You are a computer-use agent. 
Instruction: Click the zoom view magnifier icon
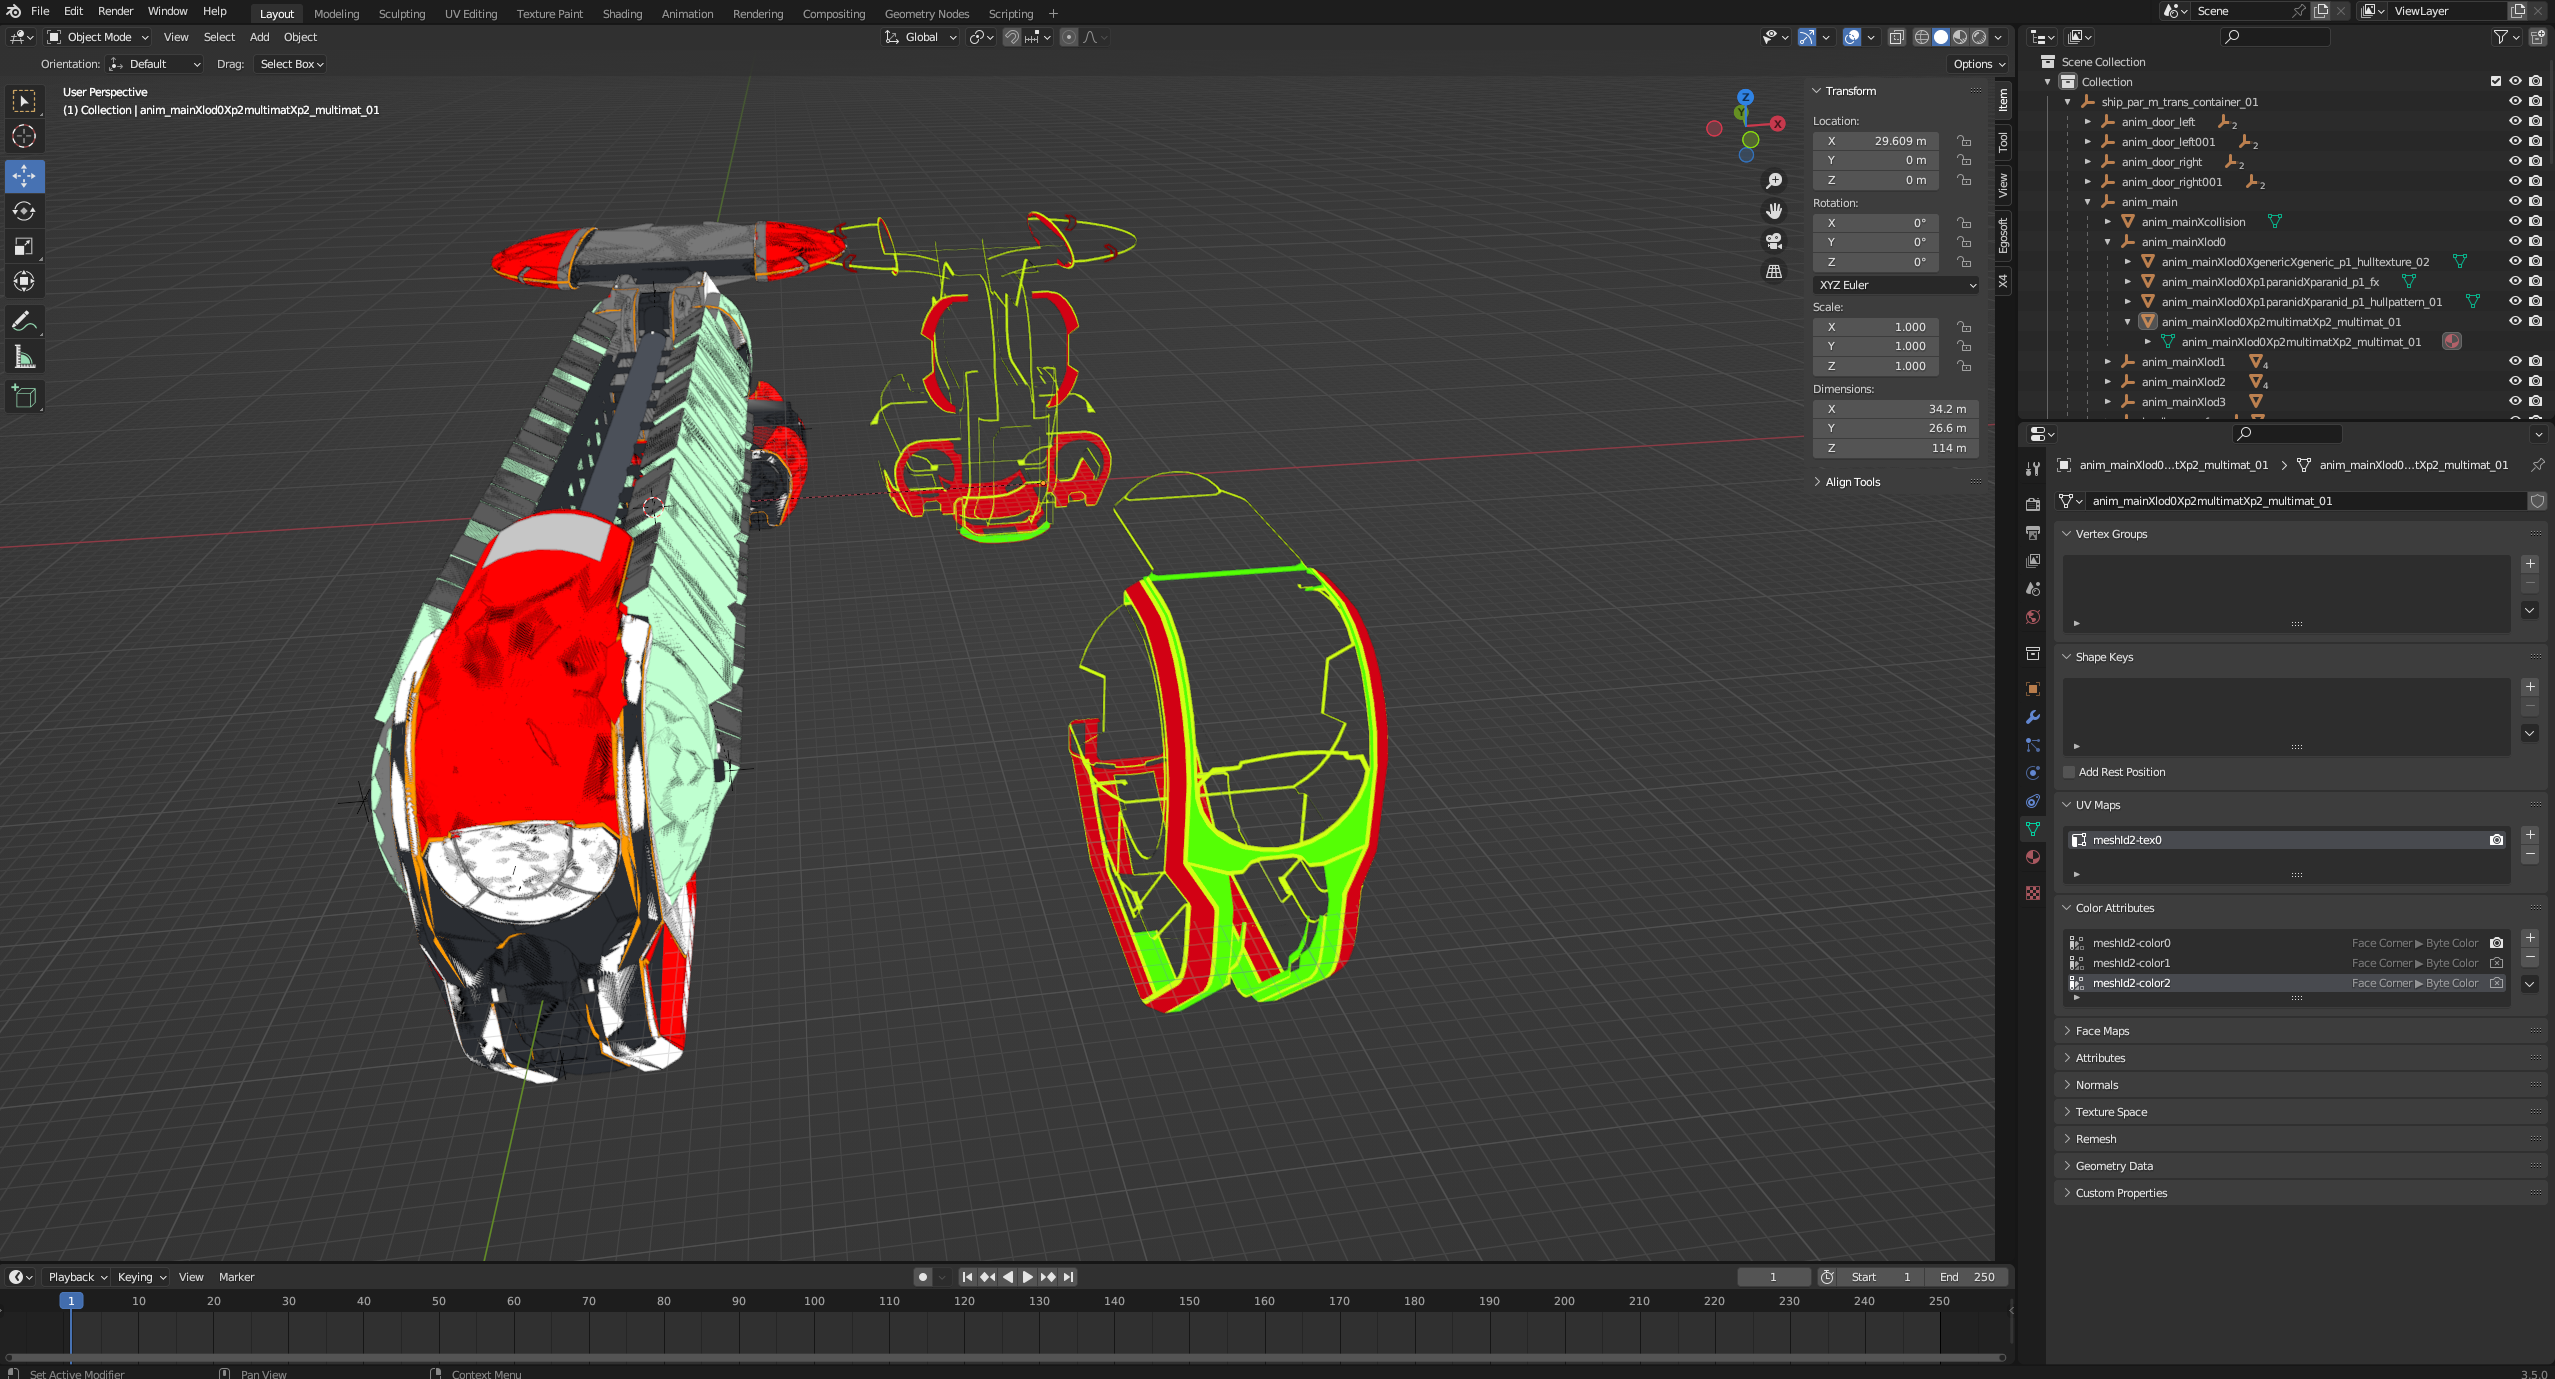point(1774,181)
